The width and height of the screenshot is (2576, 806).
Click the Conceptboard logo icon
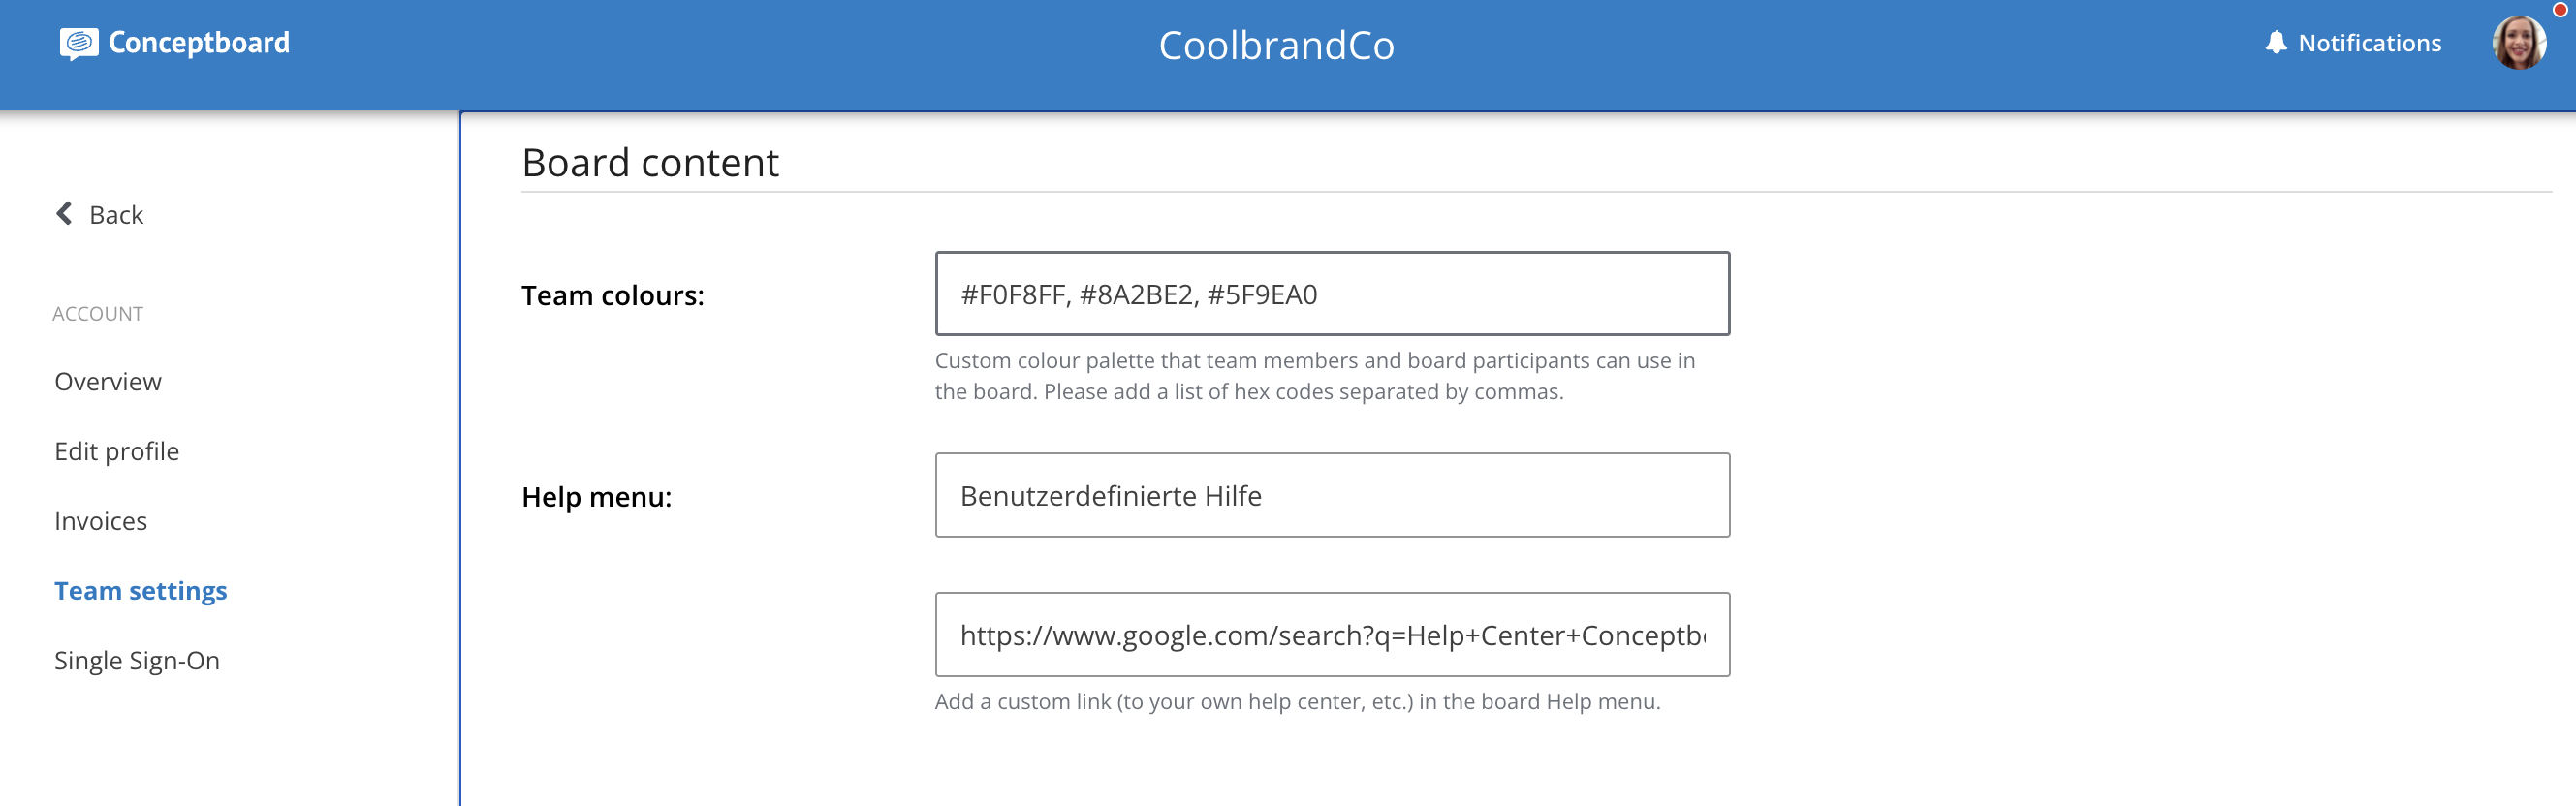point(79,44)
